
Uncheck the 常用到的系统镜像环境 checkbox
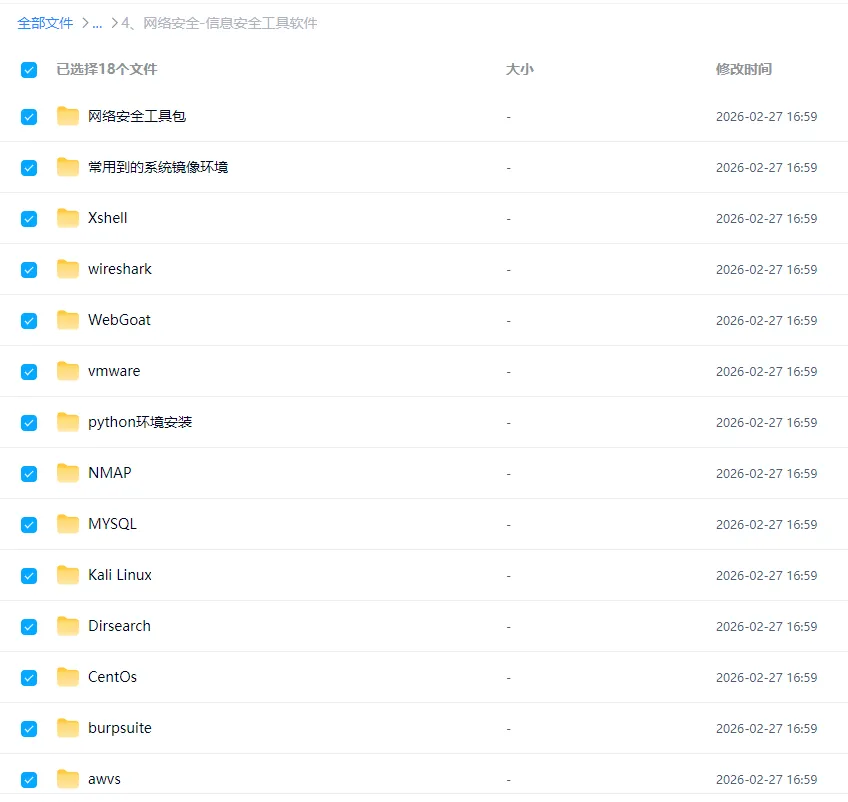coord(29,168)
